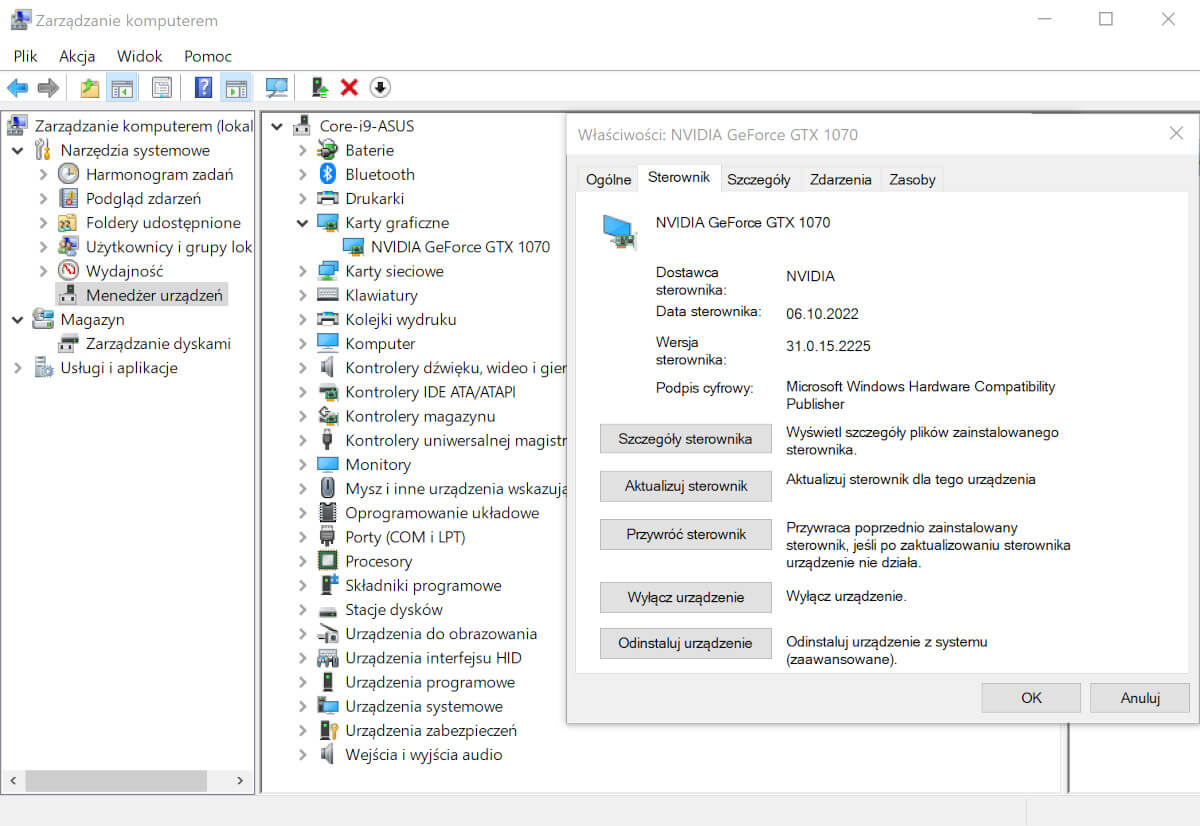Collapse the Karty graficzne node
The height and width of the screenshot is (826, 1200).
coord(302,222)
